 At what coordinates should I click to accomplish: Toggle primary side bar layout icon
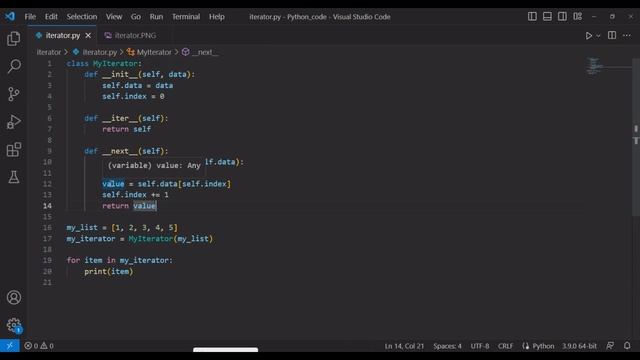click(x=532, y=16)
